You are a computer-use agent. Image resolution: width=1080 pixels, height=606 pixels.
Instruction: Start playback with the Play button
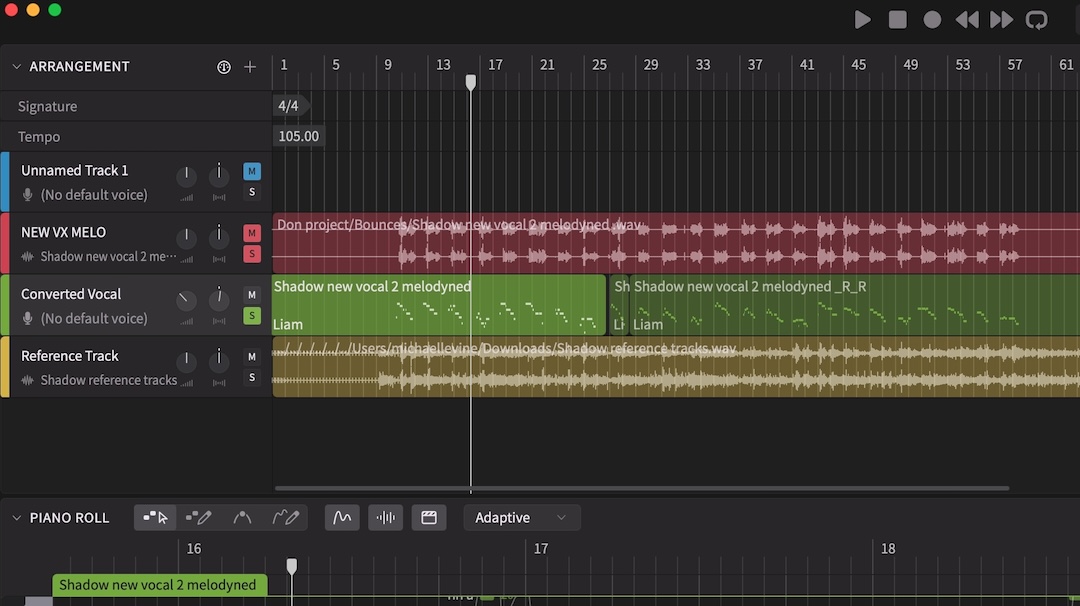click(862, 20)
